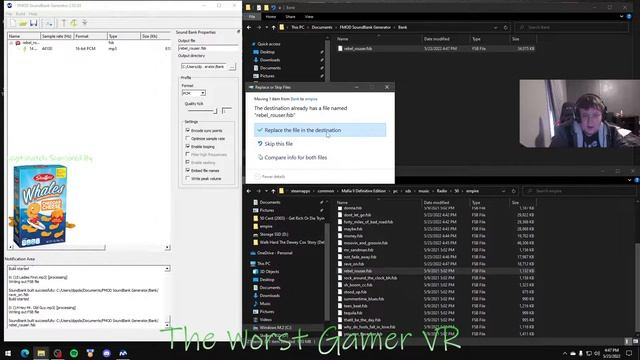Toggle the Encode sync points checkbox
640x360 pixels.
[x=188, y=130]
